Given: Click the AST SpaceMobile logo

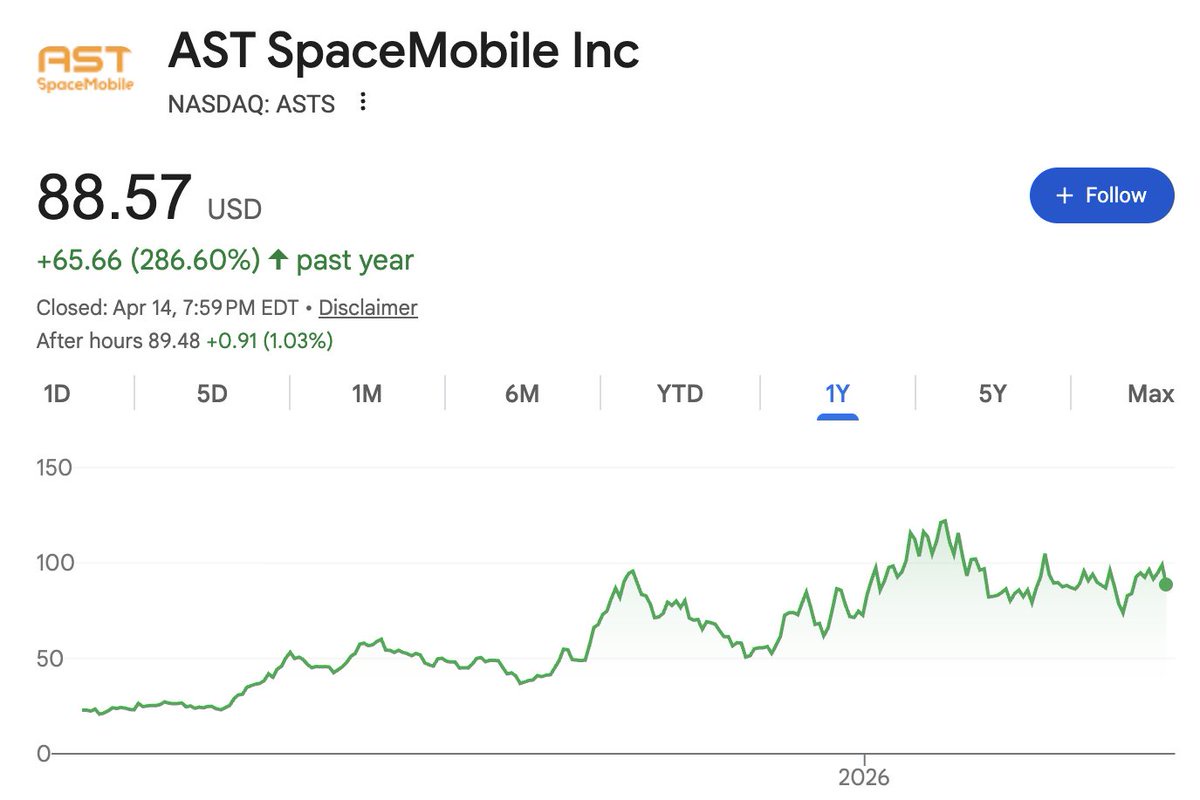Looking at the screenshot, I should pos(85,68).
